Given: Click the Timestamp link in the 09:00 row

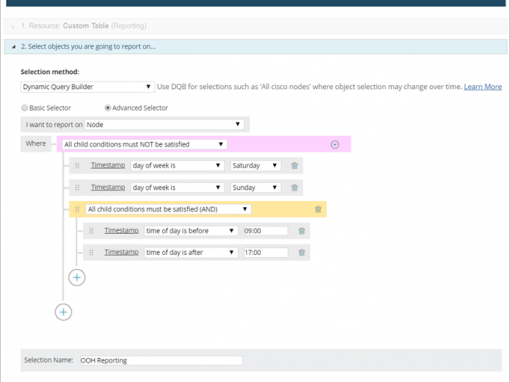Looking at the screenshot, I should 121,230.
